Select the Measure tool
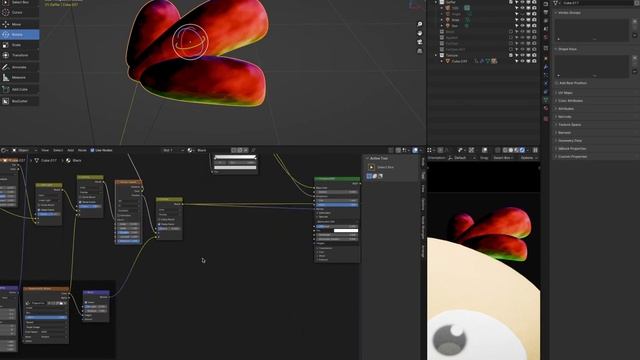Image resolution: width=640 pixels, height=360 pixels. click(19, 77)
